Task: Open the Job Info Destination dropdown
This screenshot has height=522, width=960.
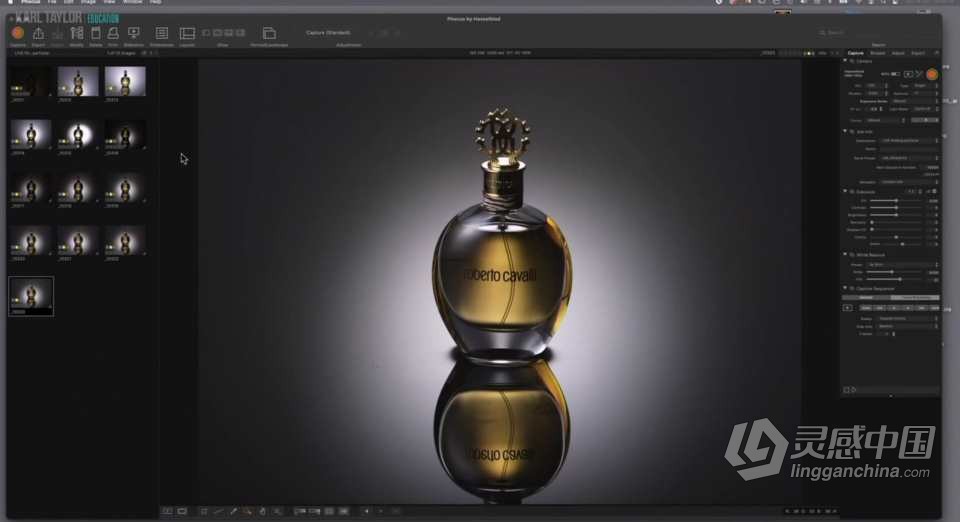Action: tap(910, 141)
